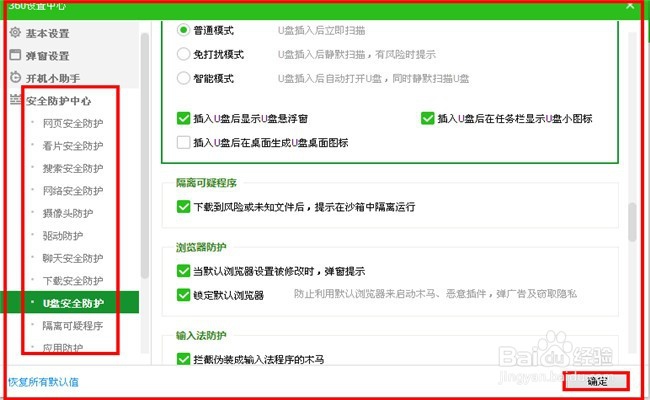Click 恢复所有默认值 link
Screen dimensions: 650x400
43,382
